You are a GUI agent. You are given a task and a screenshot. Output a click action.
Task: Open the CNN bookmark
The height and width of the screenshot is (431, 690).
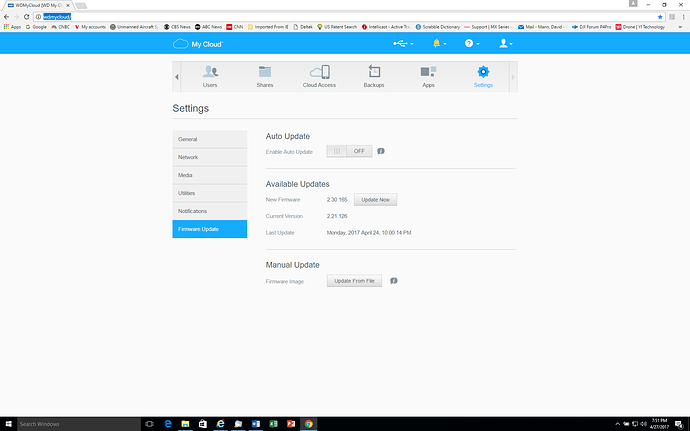click(x=235, y=27)
